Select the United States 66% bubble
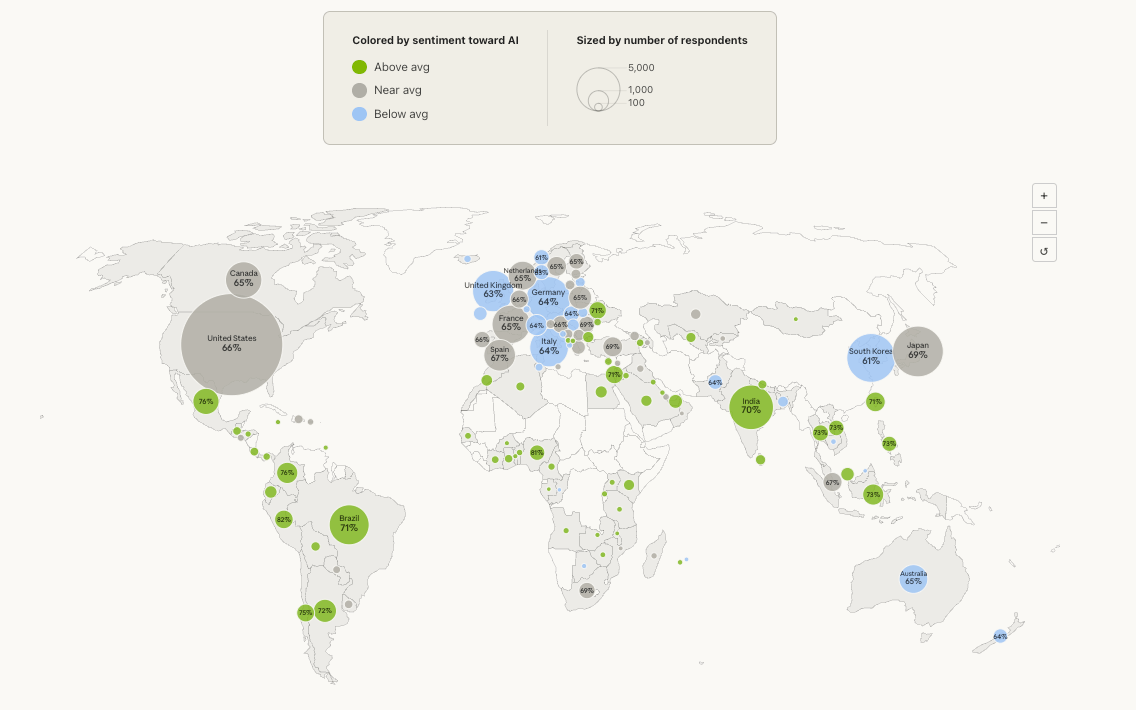Image resolution: width=1136 pixels, height=710 pixels. tap(231, 344)
